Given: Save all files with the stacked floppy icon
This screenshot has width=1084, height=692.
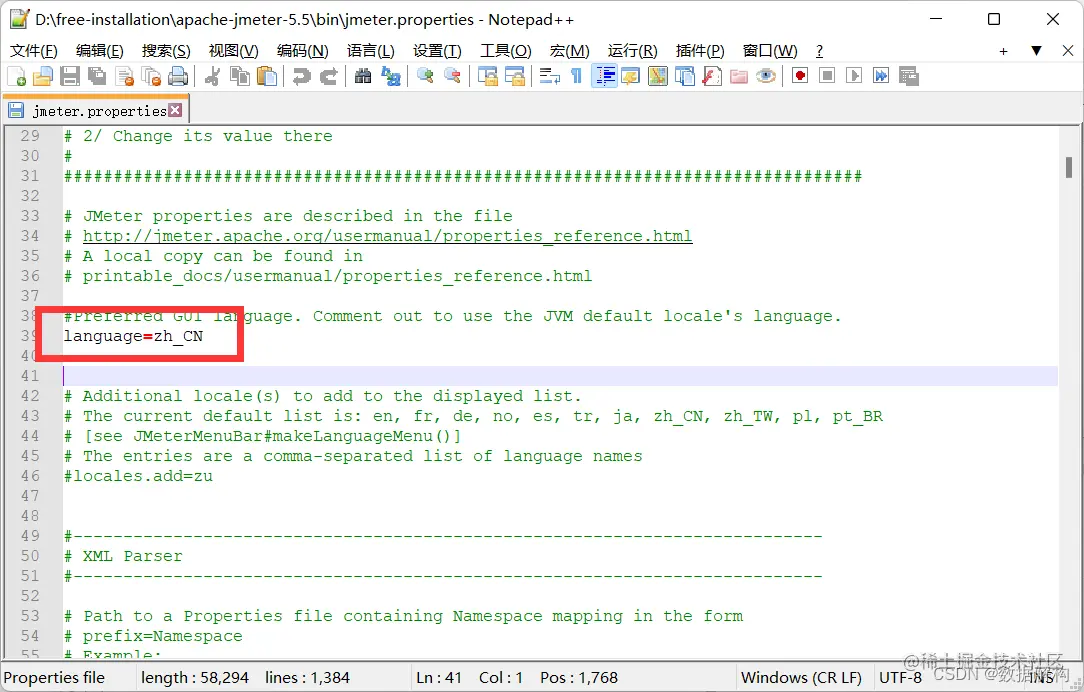Looking at the screenshot, I should coord(97,76).
